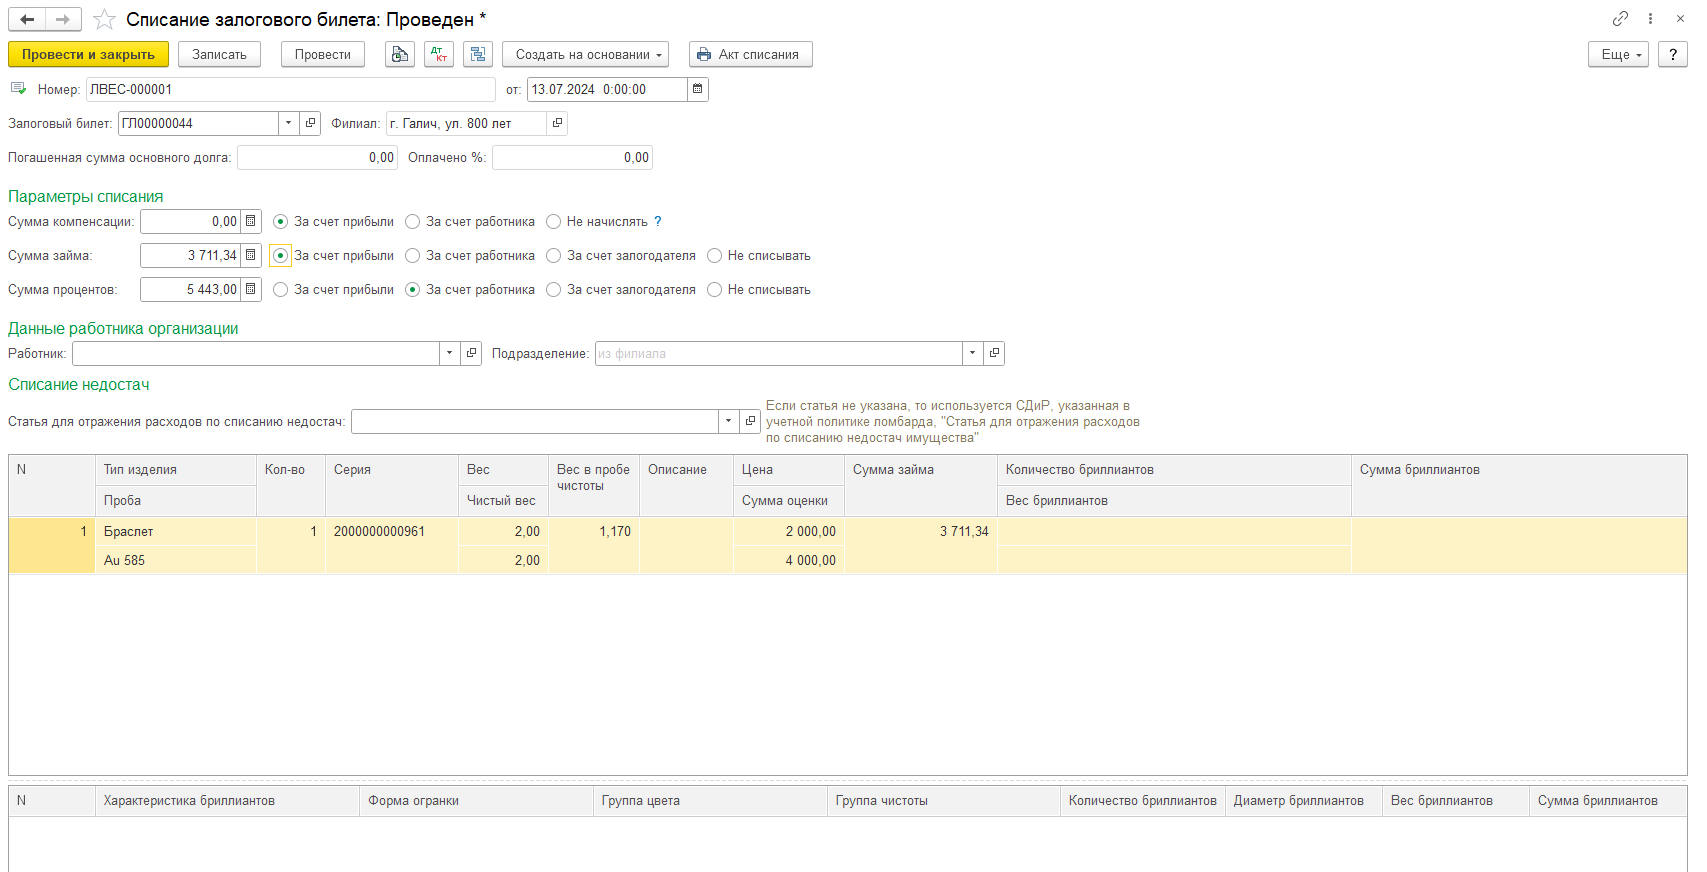The width and height of the screenshot is (1707, 872).
Task: Open date calendar picker icon
Action: click(698, 89)
